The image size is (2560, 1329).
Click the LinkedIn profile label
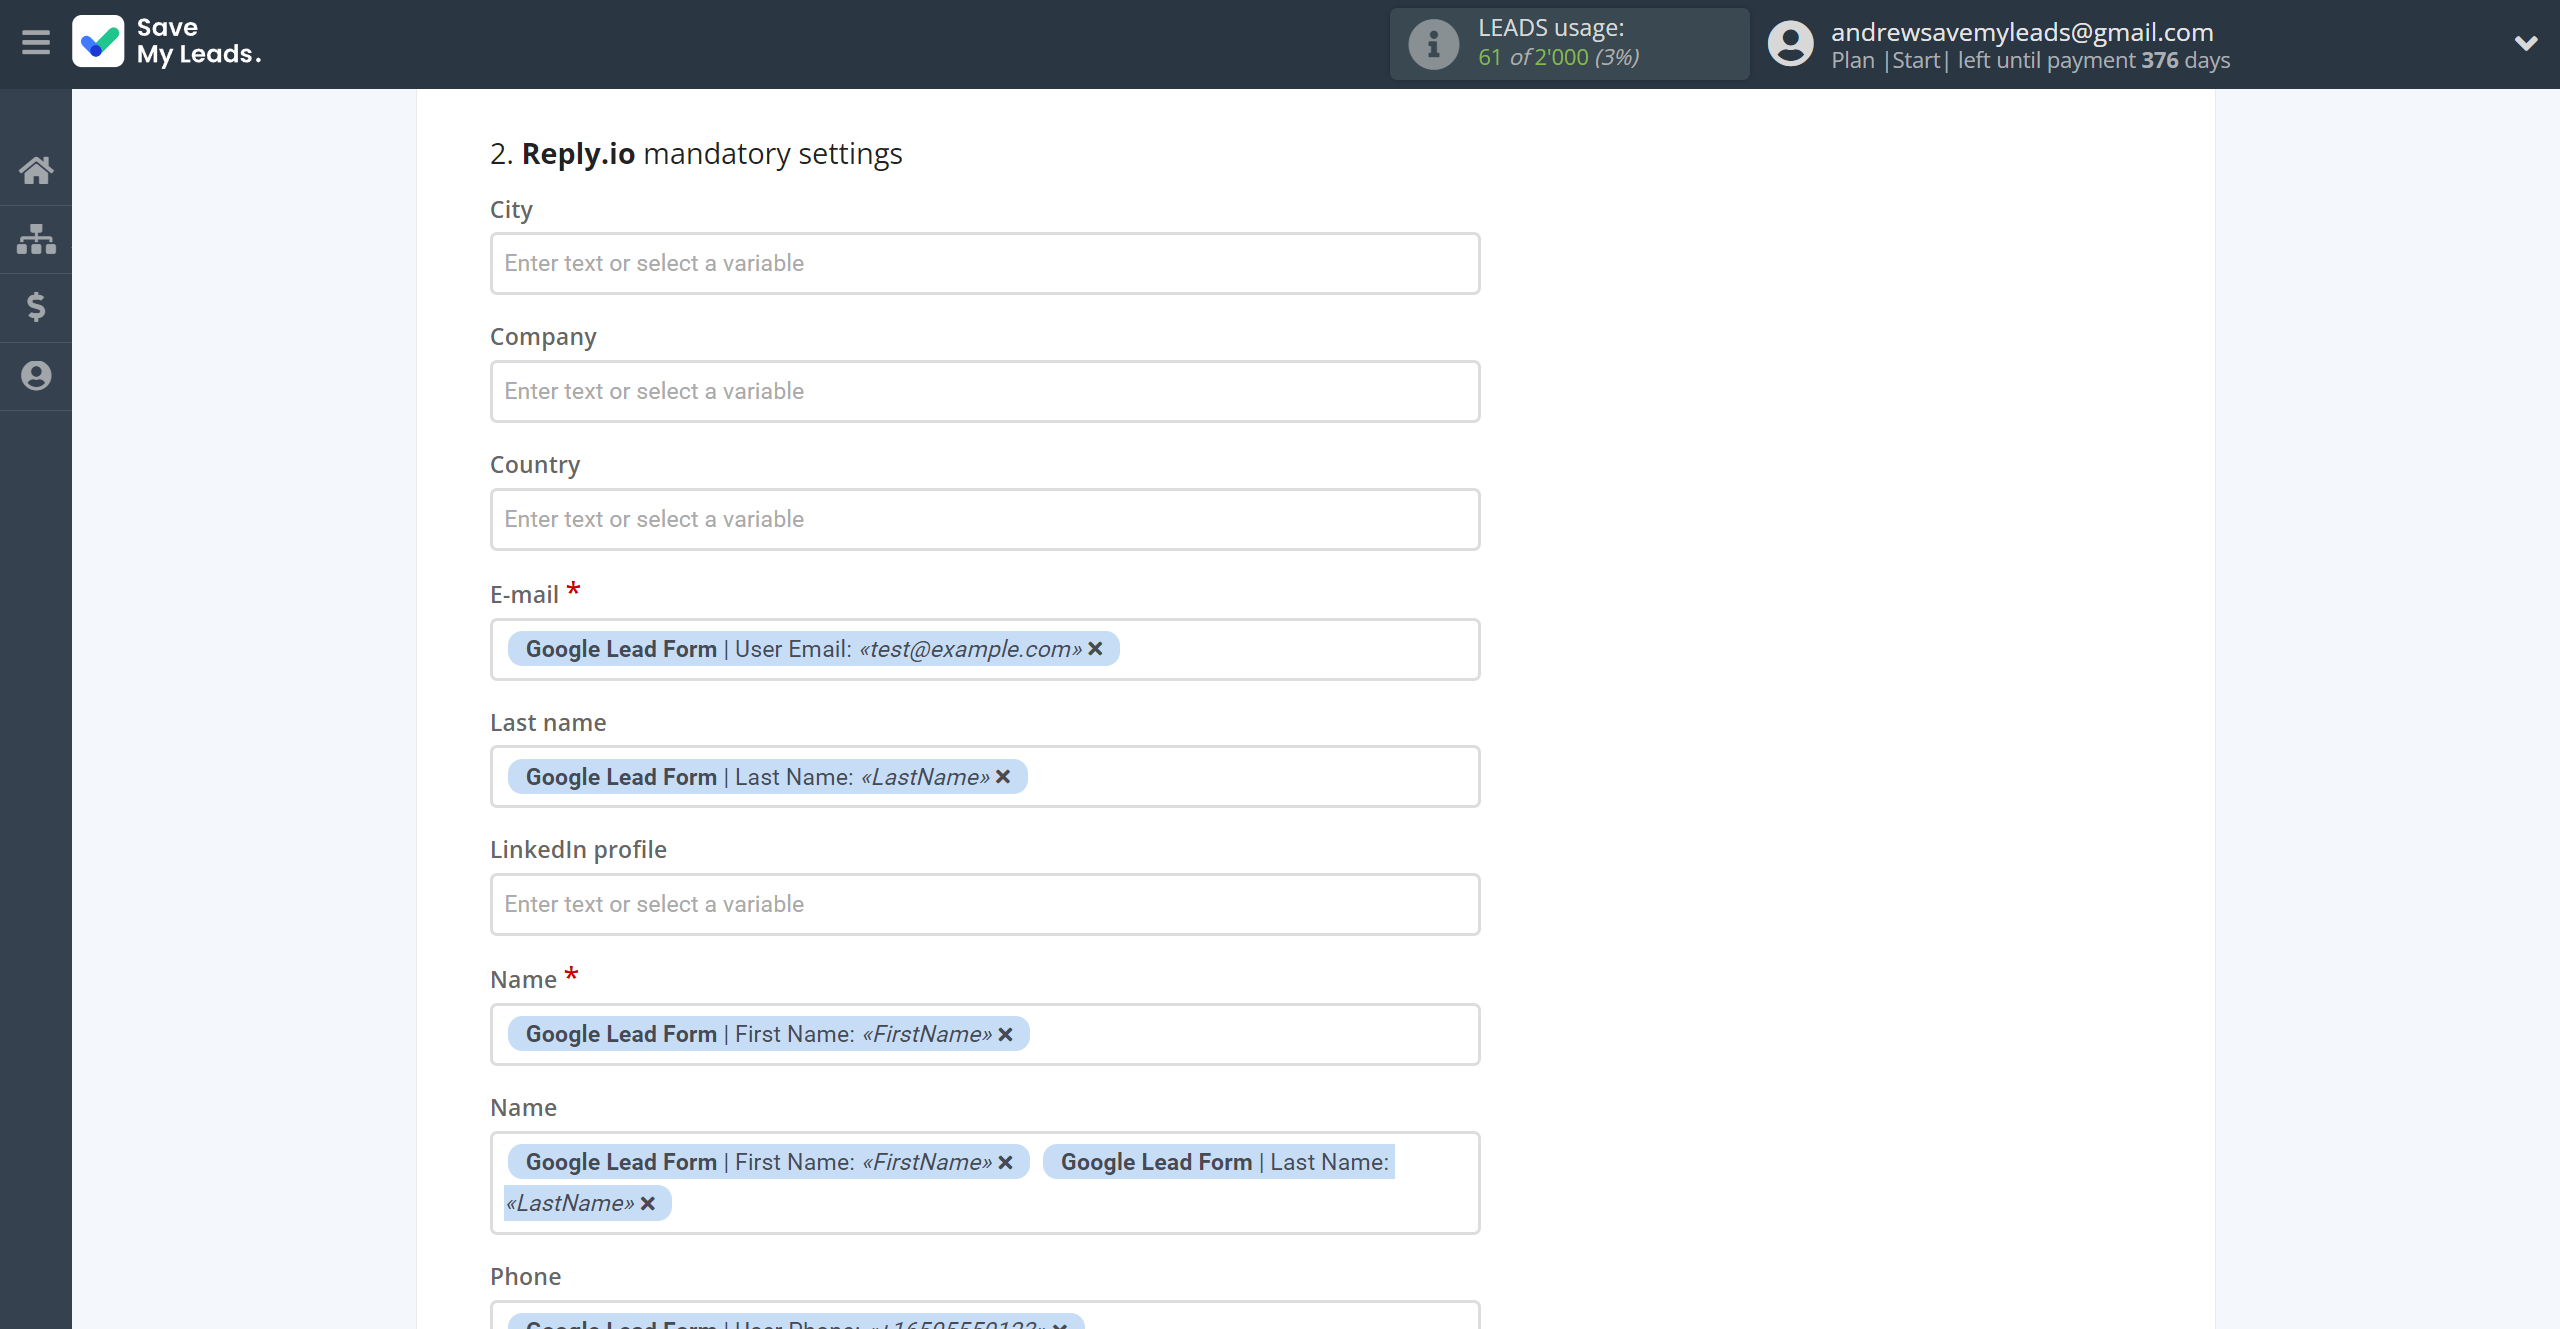(x=578, y=850)
